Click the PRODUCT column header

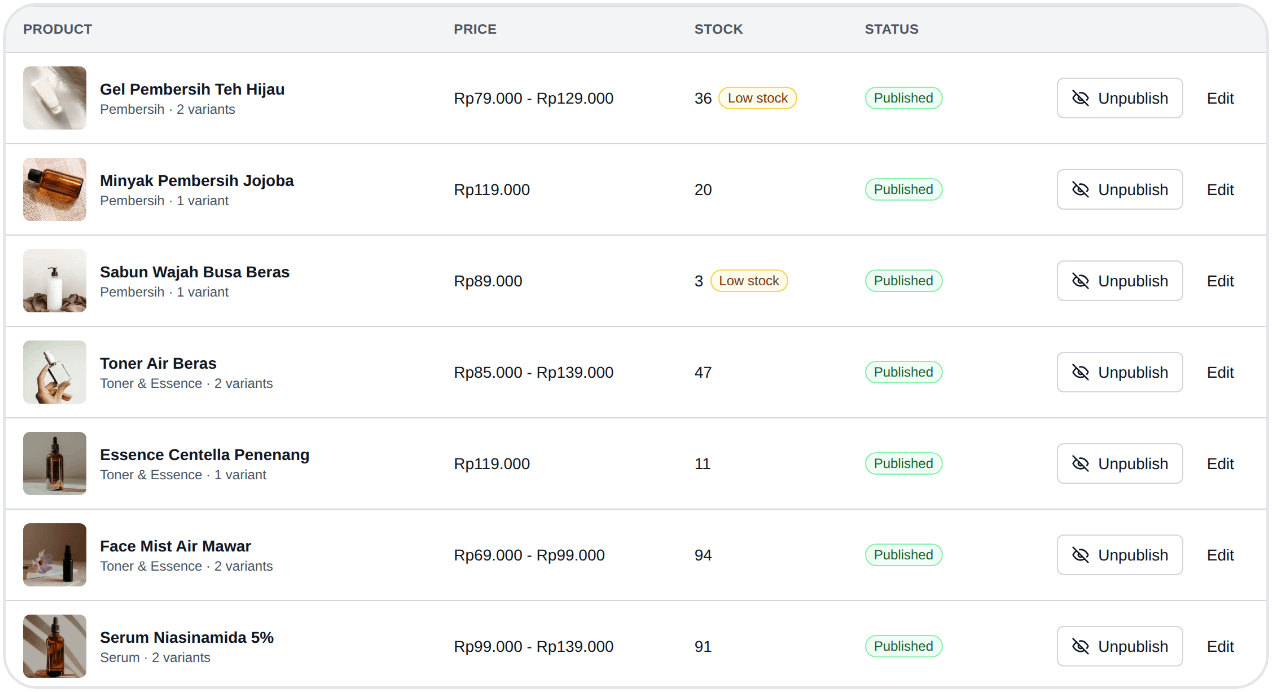(x=58, y=29)
